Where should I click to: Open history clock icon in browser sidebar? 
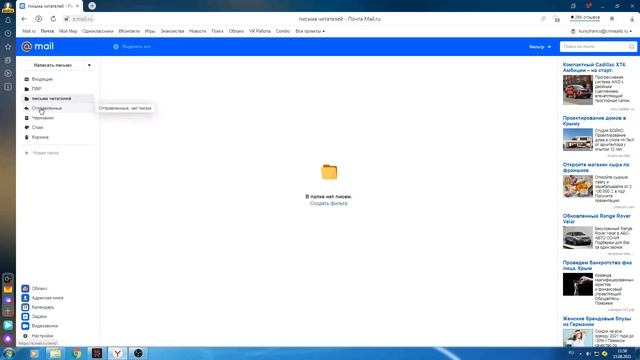8,33
